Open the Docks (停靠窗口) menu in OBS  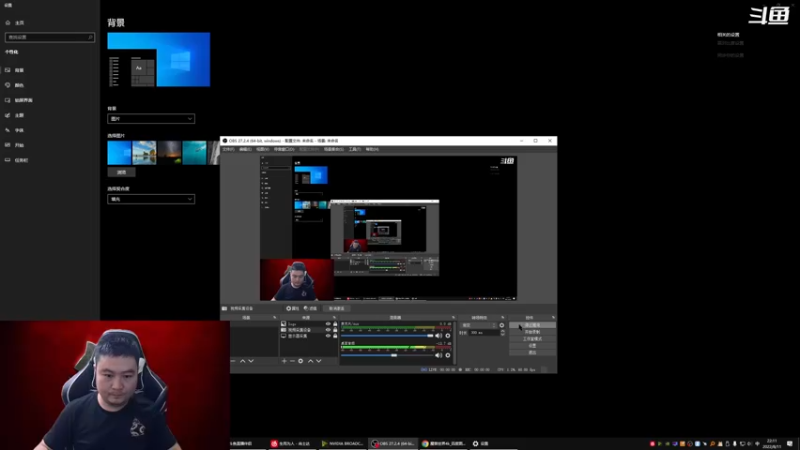coord(284,149)
